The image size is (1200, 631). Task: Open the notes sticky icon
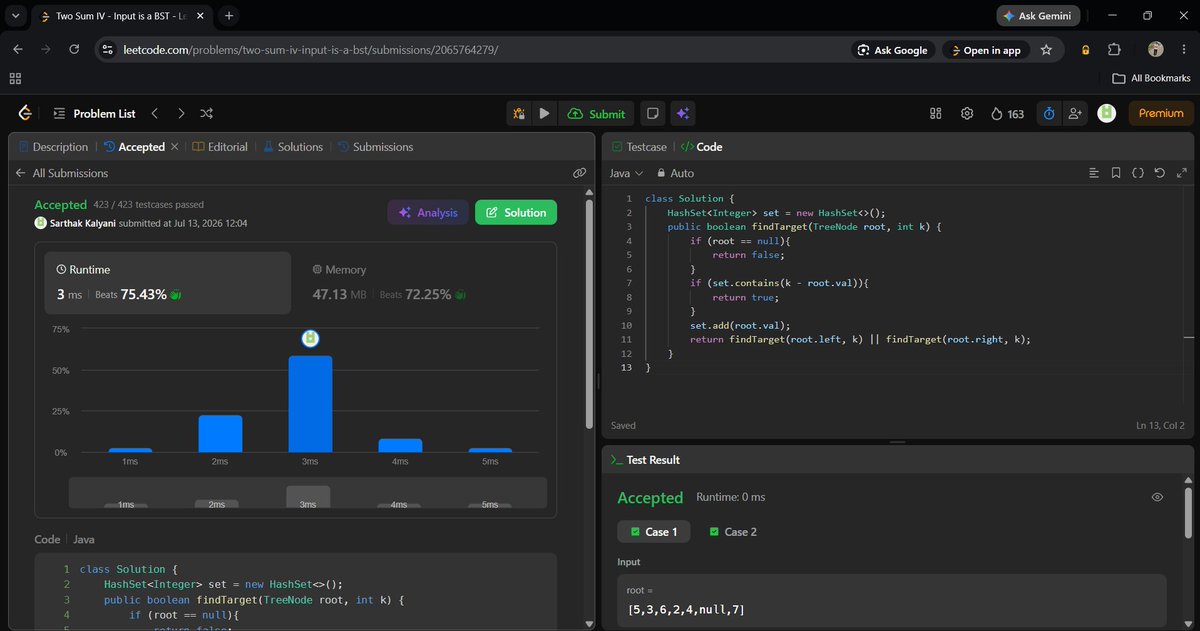tap(652, 114)
